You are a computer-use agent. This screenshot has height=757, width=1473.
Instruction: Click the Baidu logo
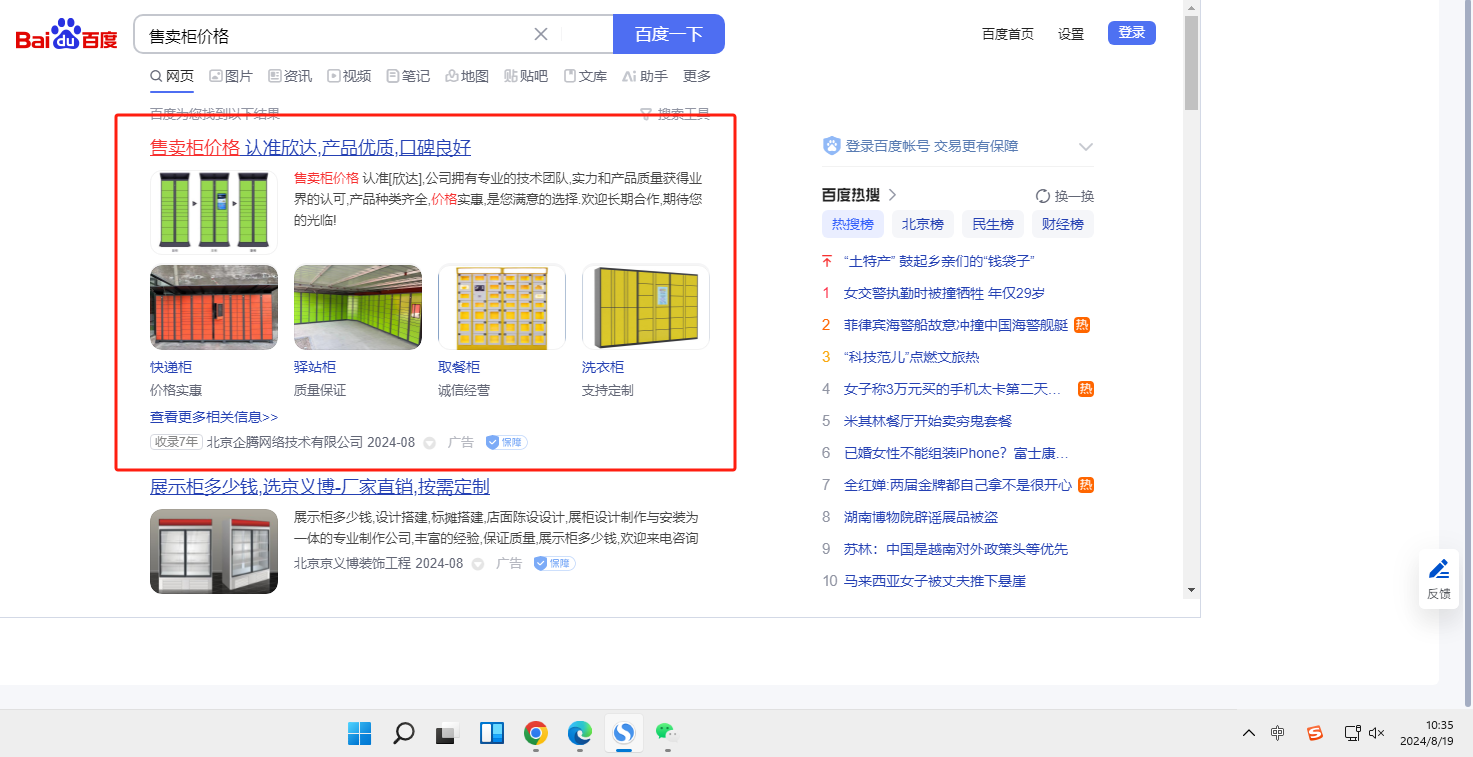(x=66, y=35)
